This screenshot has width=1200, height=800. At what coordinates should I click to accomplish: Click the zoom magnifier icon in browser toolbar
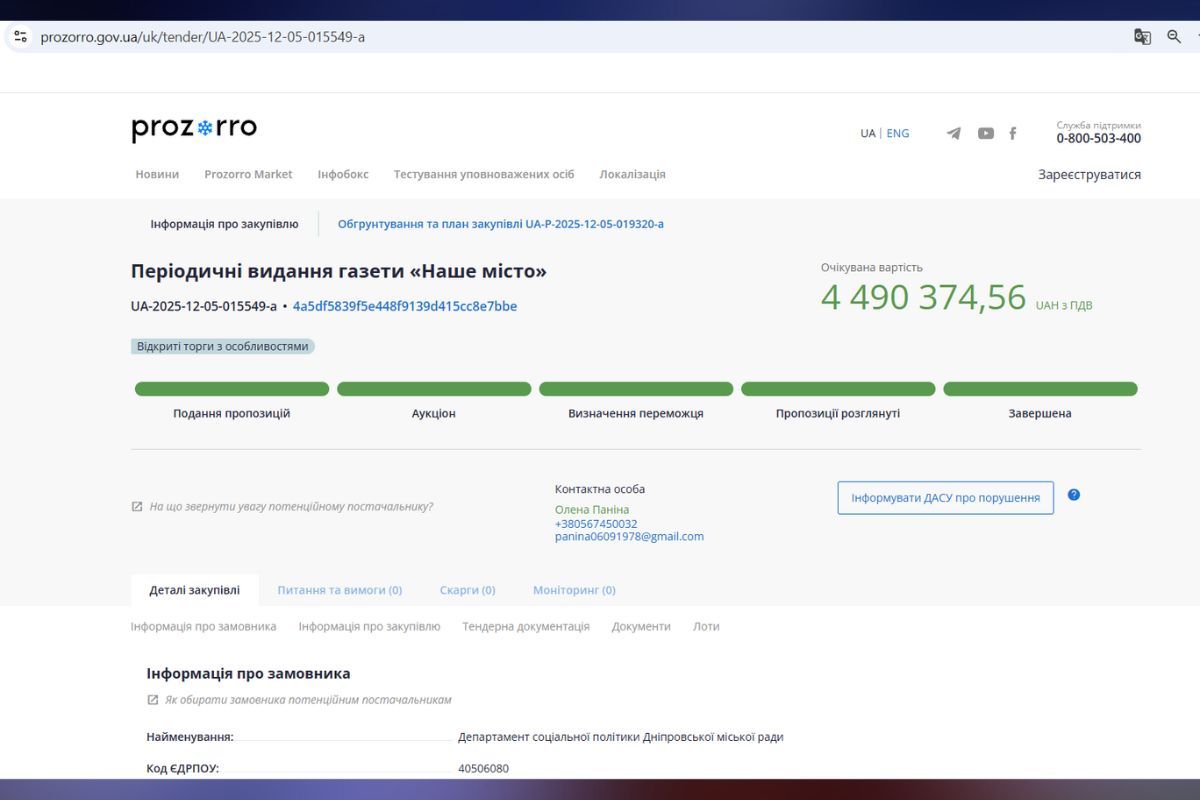click(1172, 36)
